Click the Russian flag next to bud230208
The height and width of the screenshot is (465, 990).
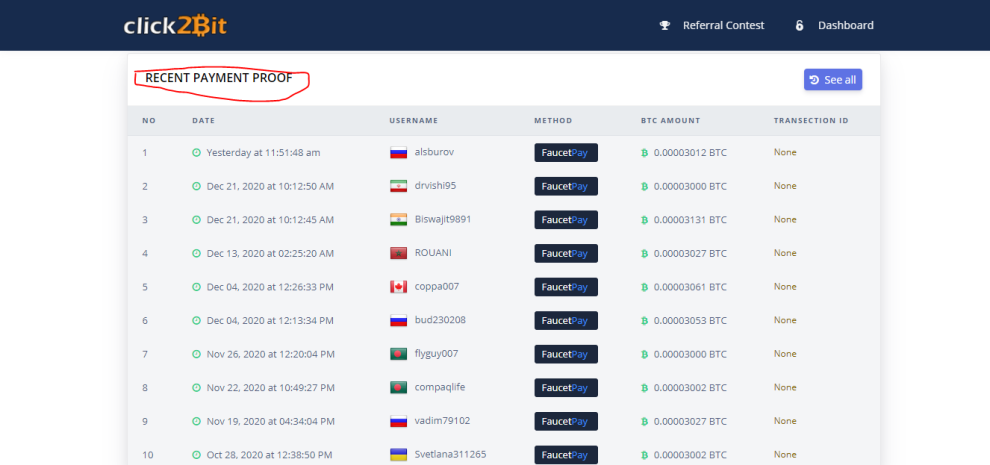point(398,320)
